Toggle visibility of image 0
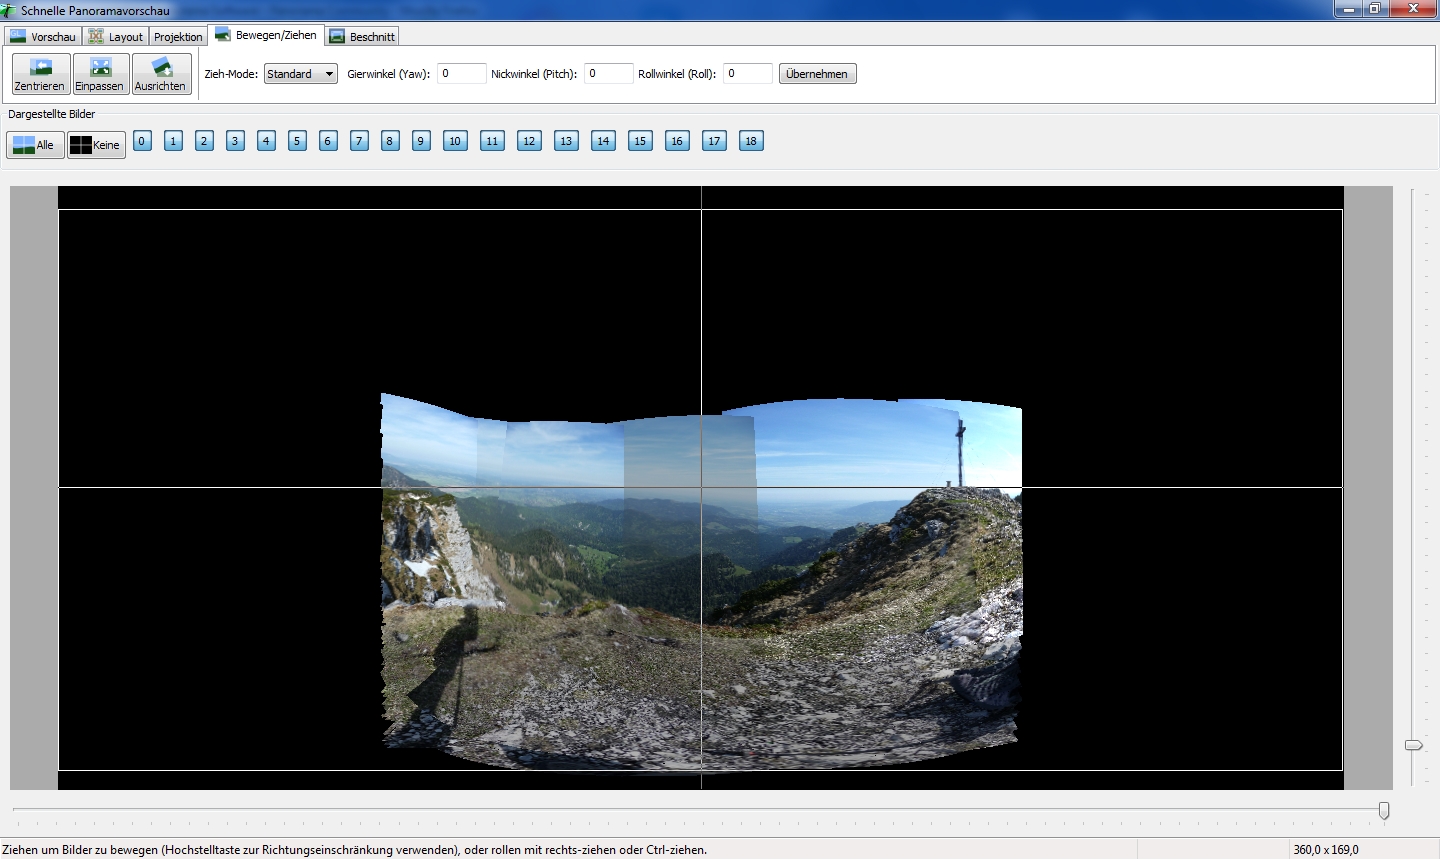Image resolution: width=1440 pixels, height=860 pixels. [142, 141]
